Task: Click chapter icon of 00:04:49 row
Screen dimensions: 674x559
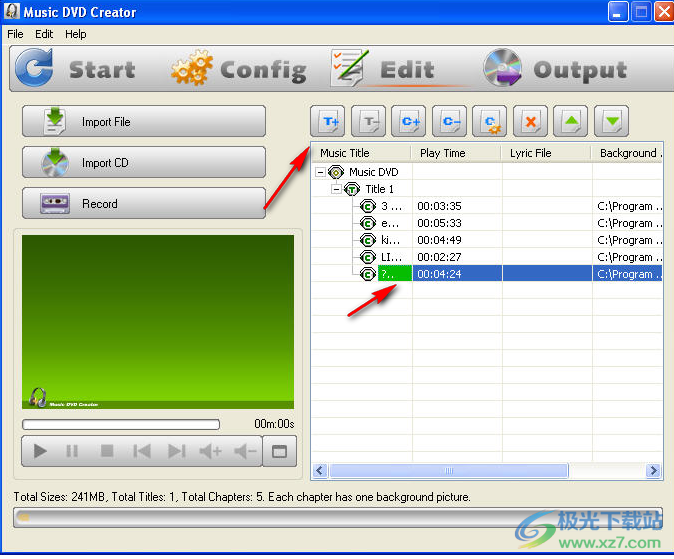Action: coord(368,240)
